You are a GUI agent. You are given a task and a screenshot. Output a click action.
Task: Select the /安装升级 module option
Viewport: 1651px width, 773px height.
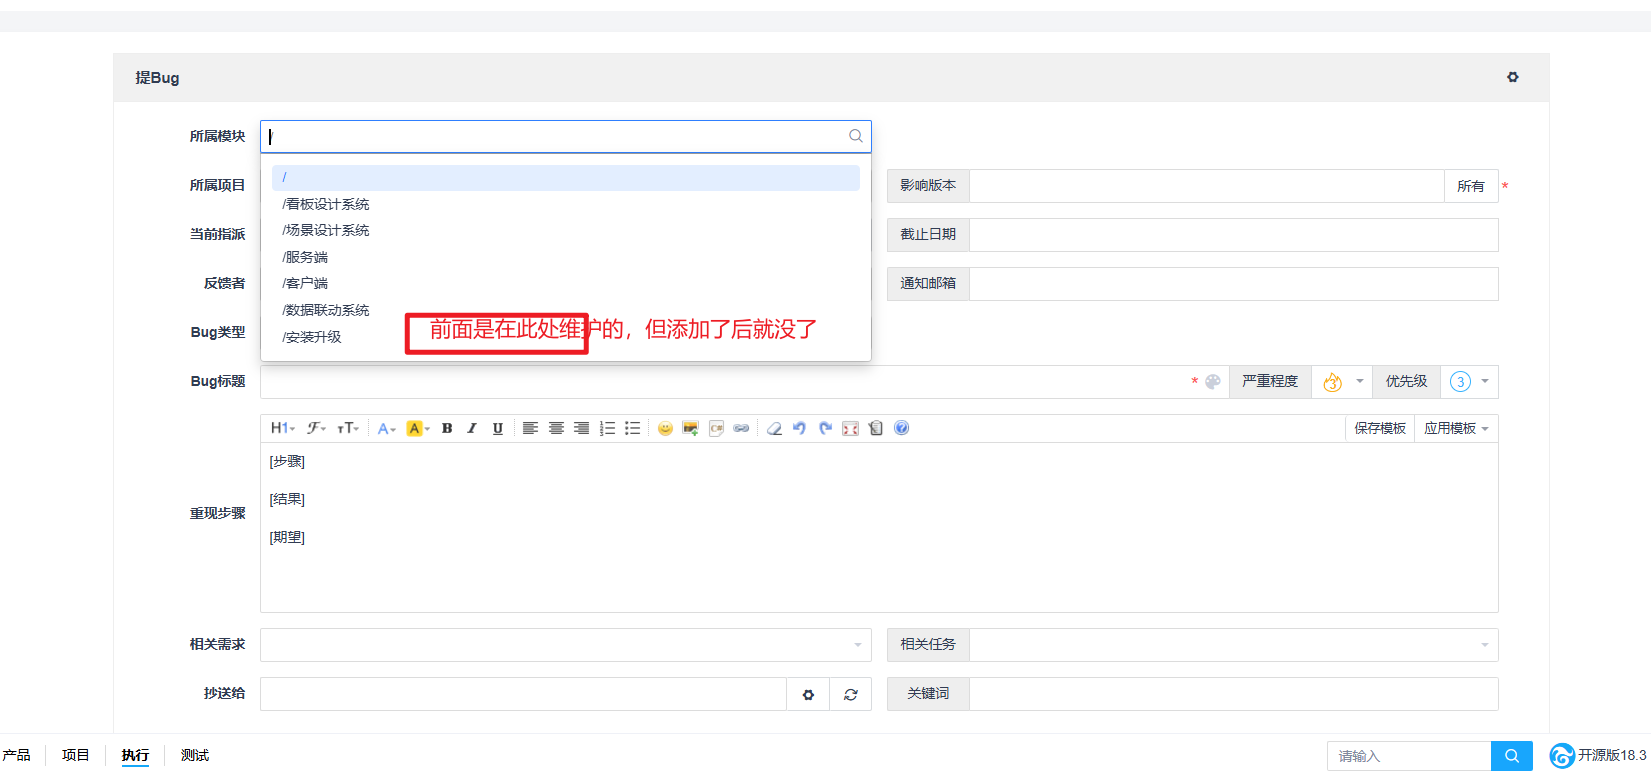[x=566, y=337]
